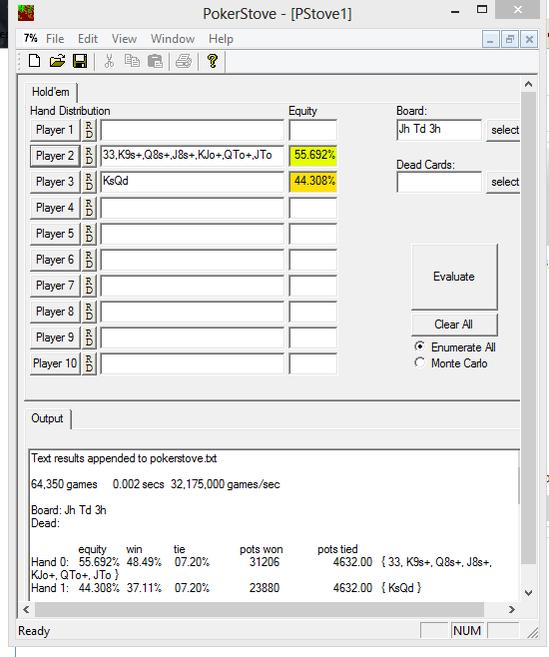The image size is (549, 657).
Task: Click the RD button next to Player 3
Action: (x=89, y=182)
